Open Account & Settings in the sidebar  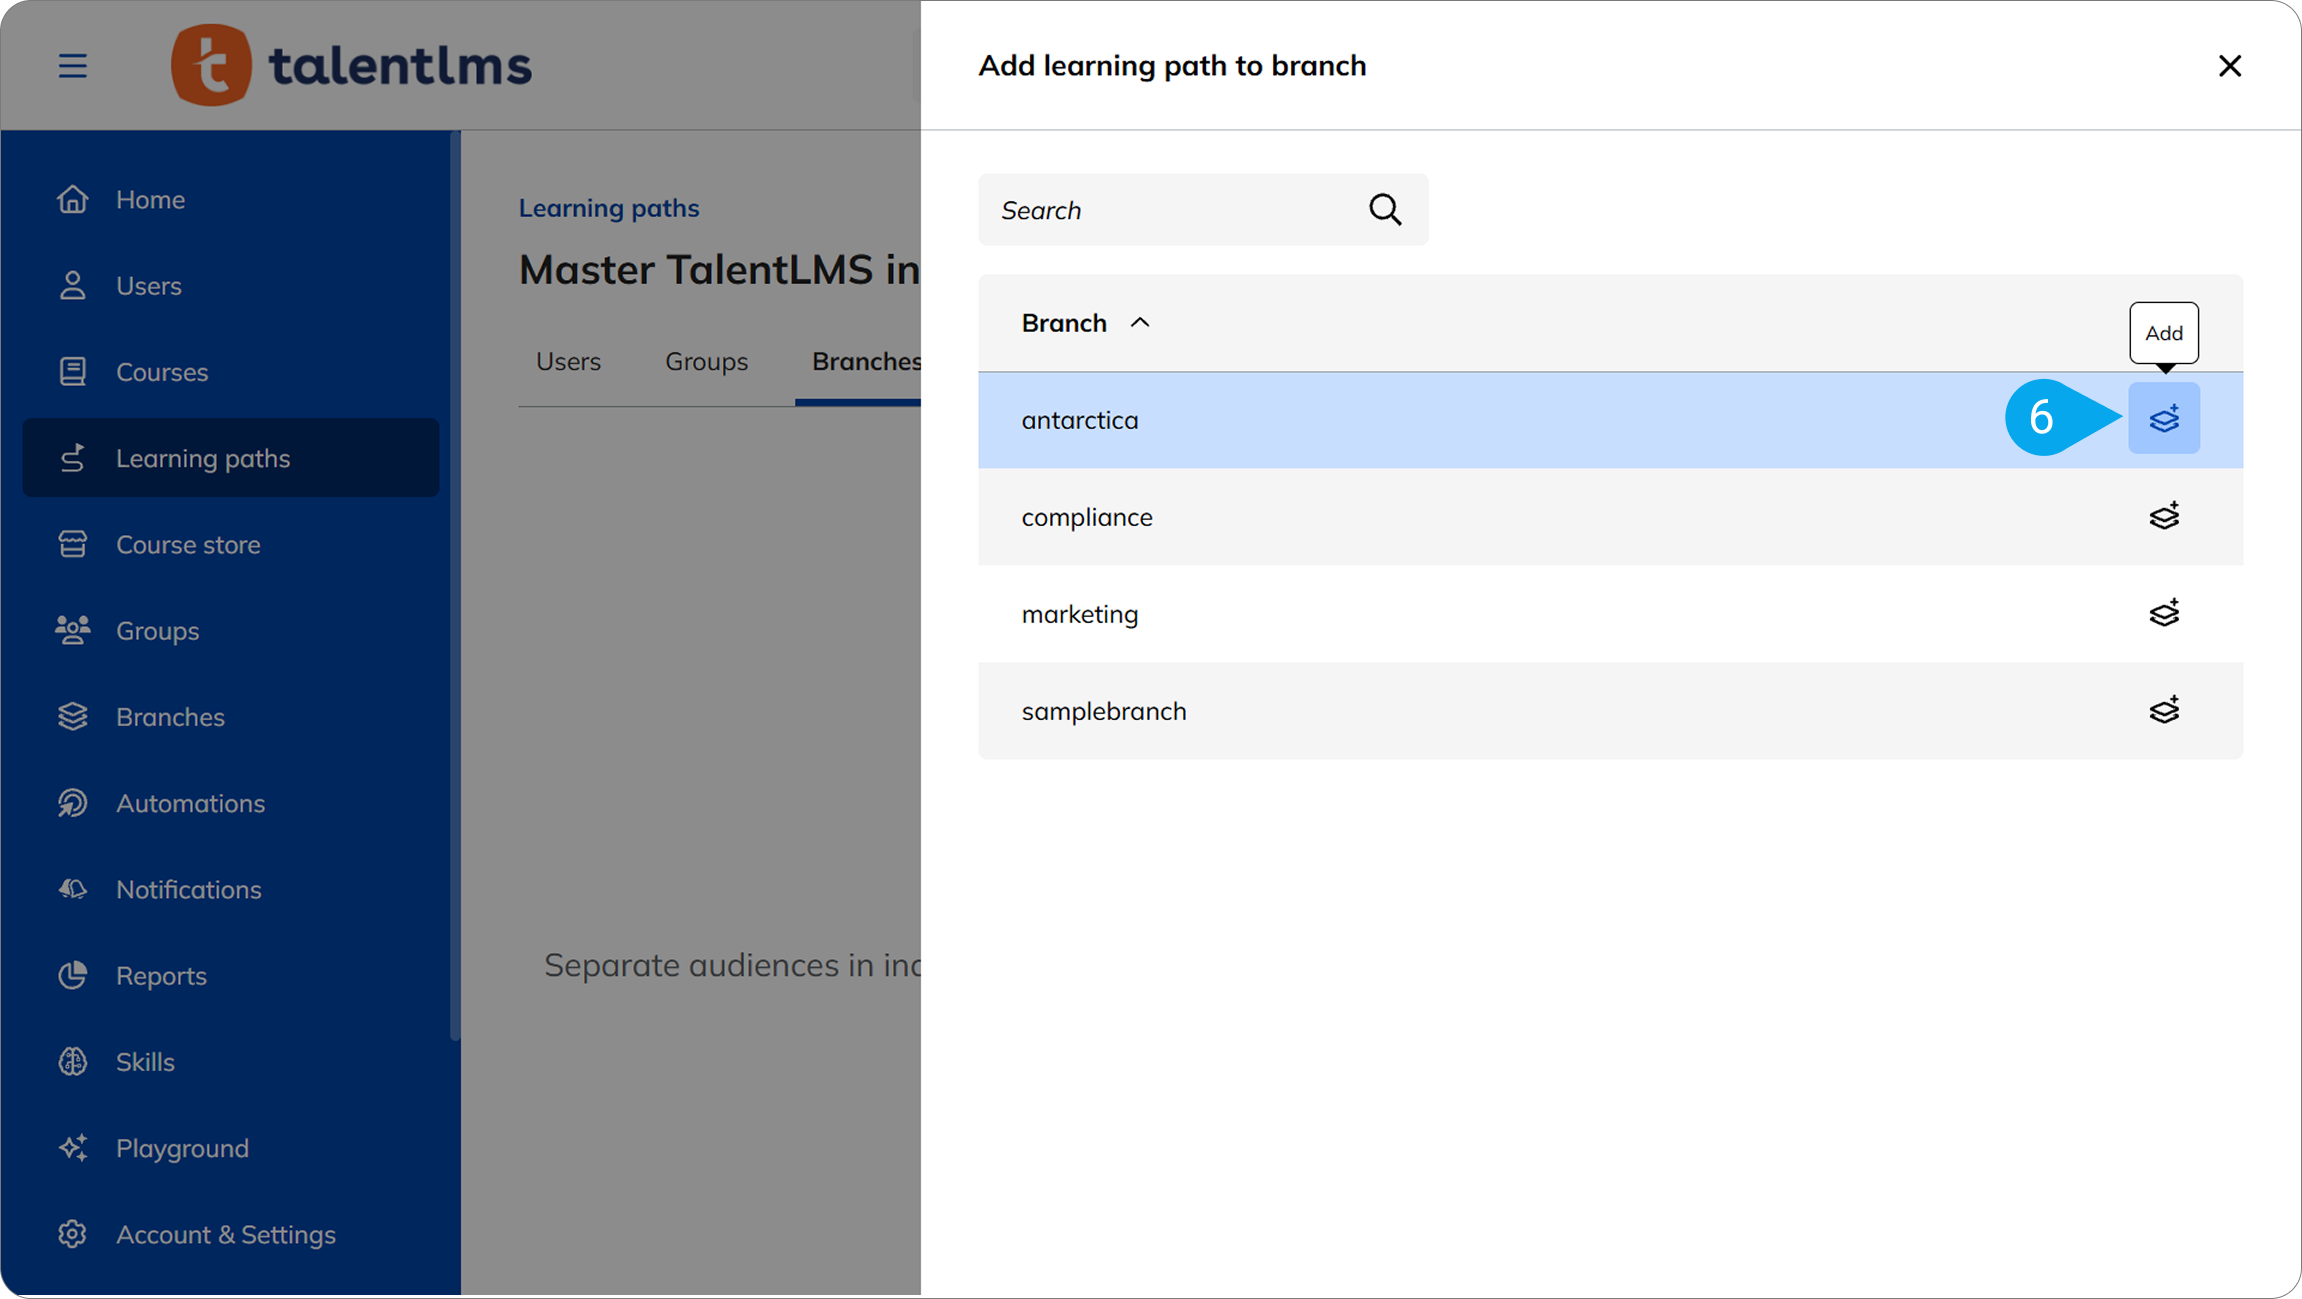231,1234
